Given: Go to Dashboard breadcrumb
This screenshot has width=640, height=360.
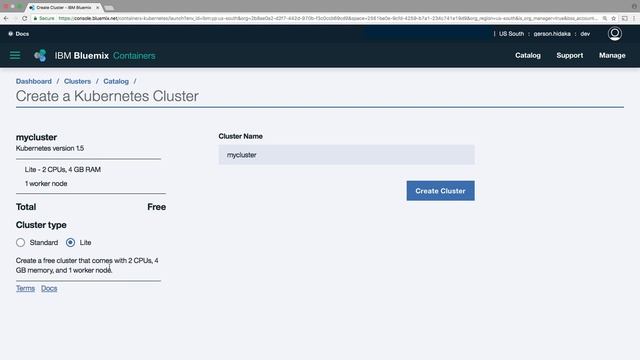Looking at the screenshot, I should [x=34, y=81].
